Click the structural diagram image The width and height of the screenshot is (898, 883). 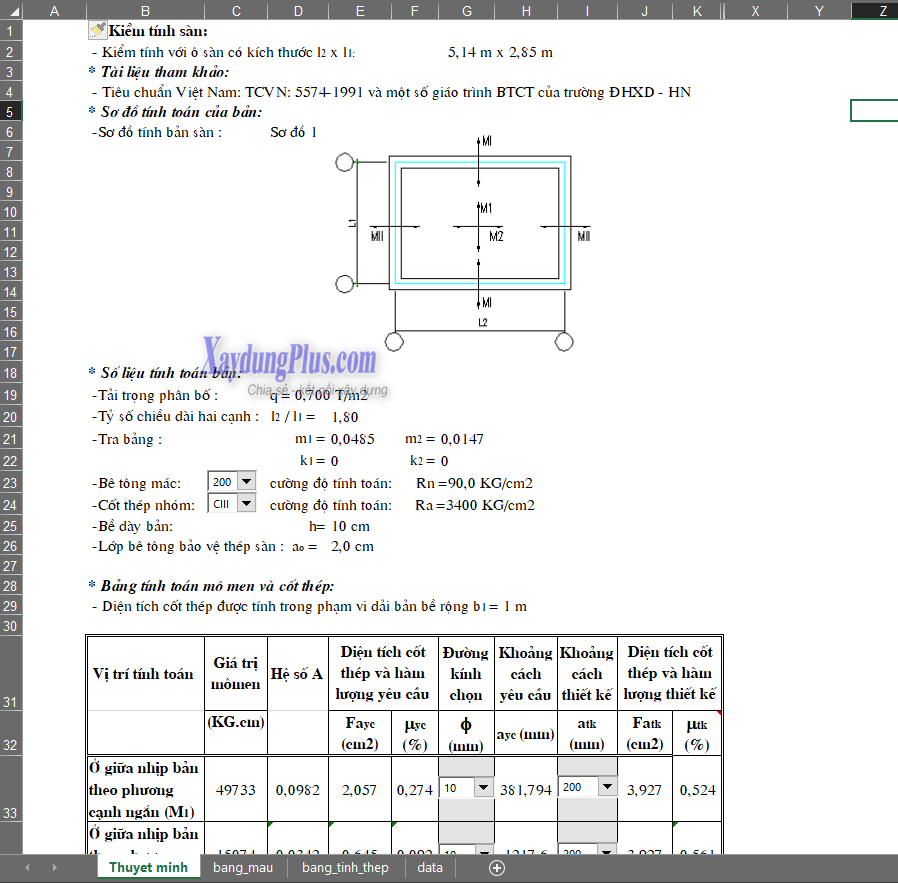coord(463,242)
